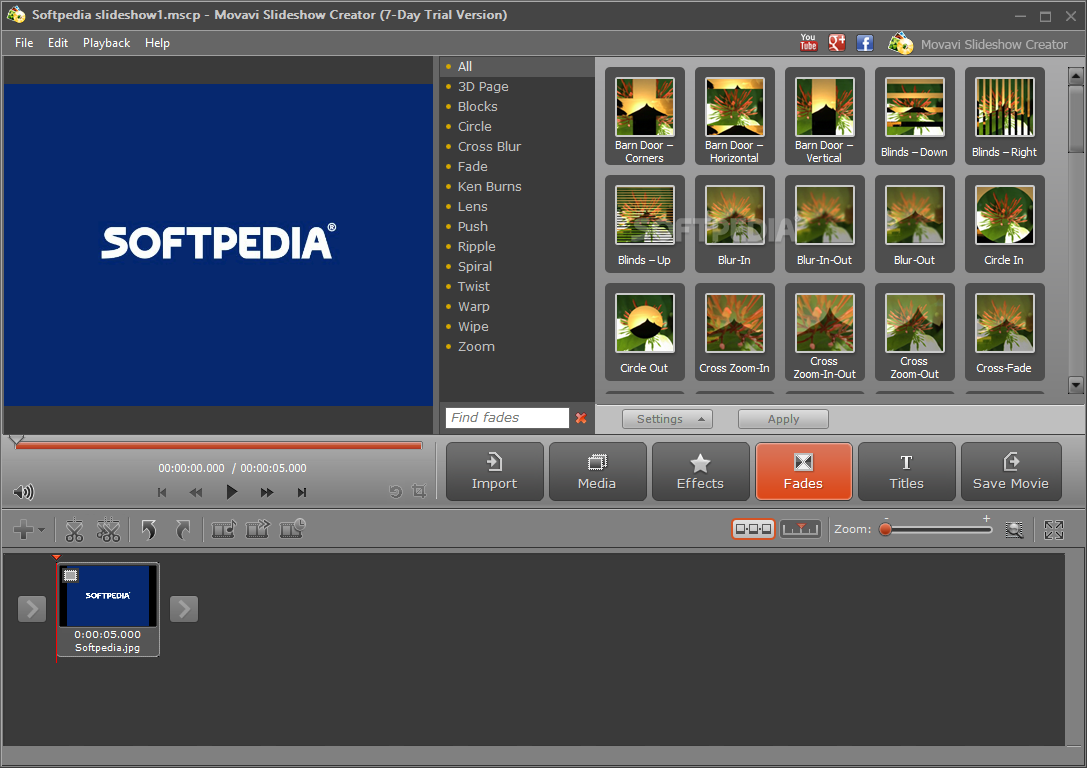Viewport: 1087px width, 768px height.
Task: Open the Playback menu
Action: click(x=106, y=43)
